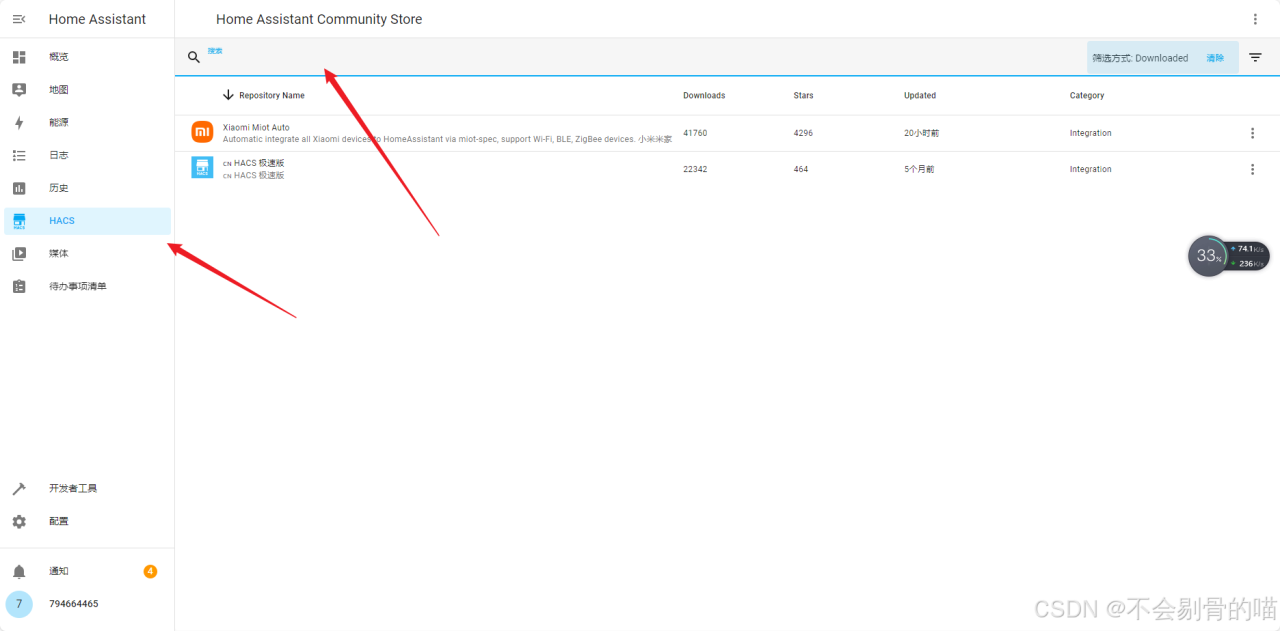Image resolution: width=1280 pixels, height=631 pixels.
Task: Open 开发者工具 hammer icon
Action: click(x=19, y=489)
